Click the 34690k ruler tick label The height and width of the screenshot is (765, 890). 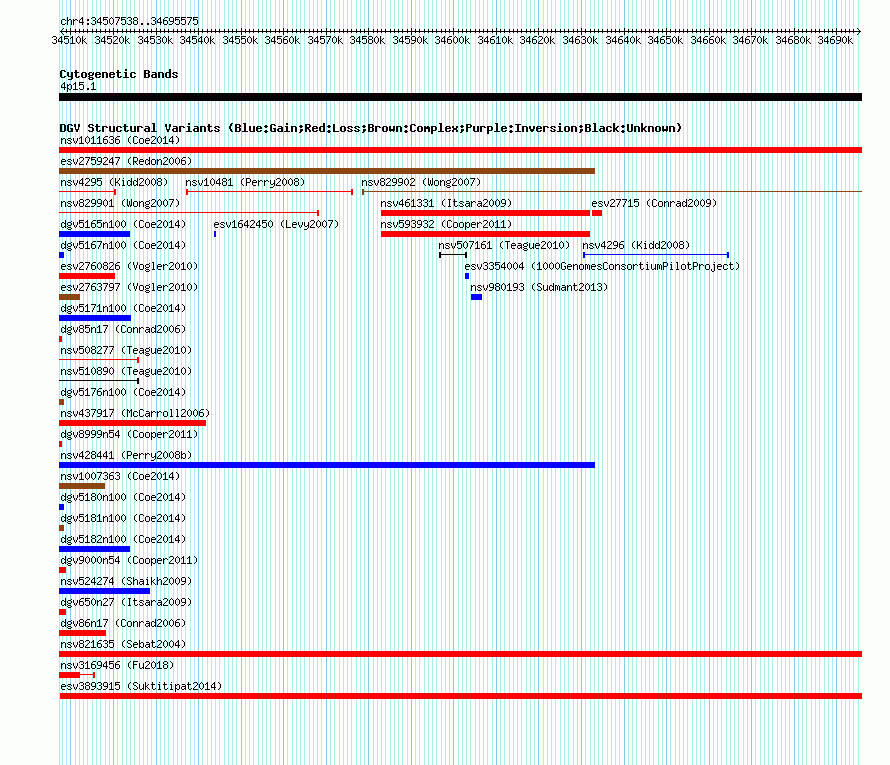[x=835, y=40]
